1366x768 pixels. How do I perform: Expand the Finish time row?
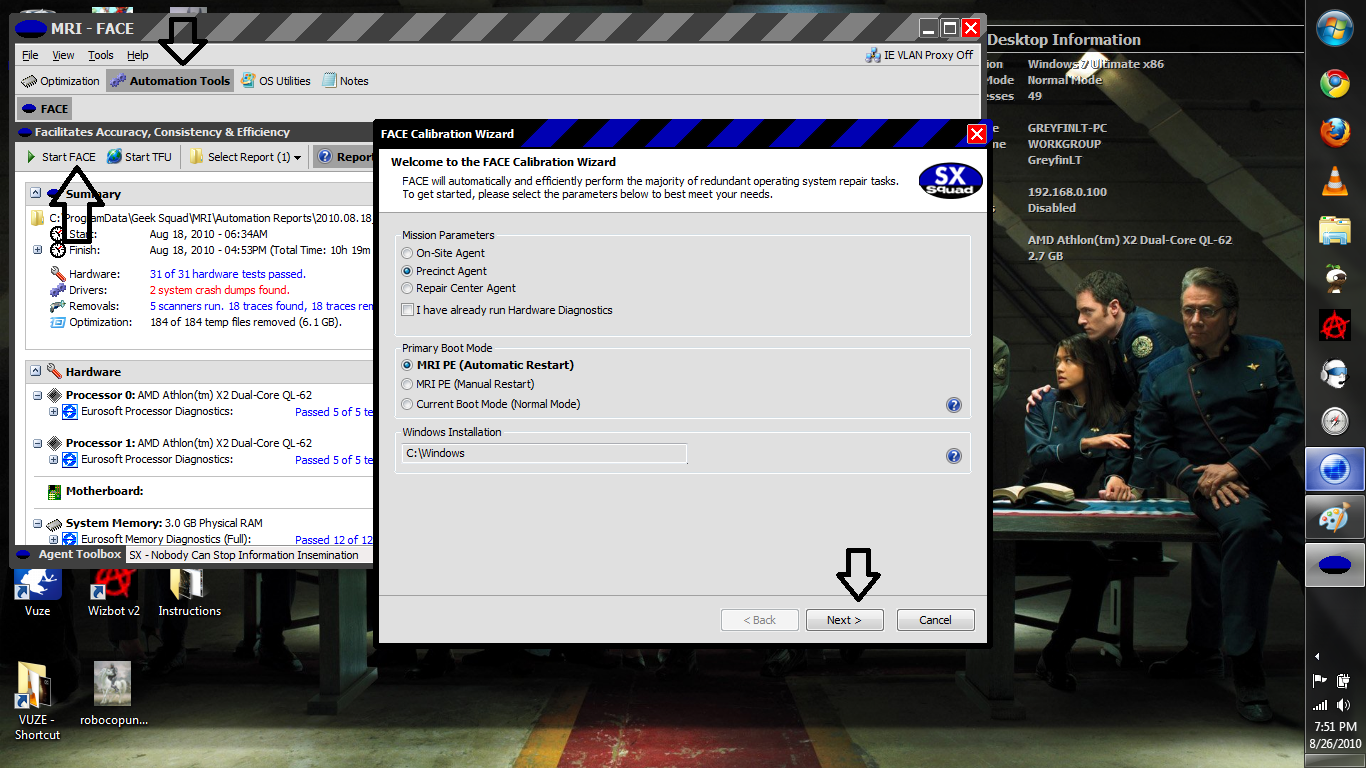pos(38,250)
